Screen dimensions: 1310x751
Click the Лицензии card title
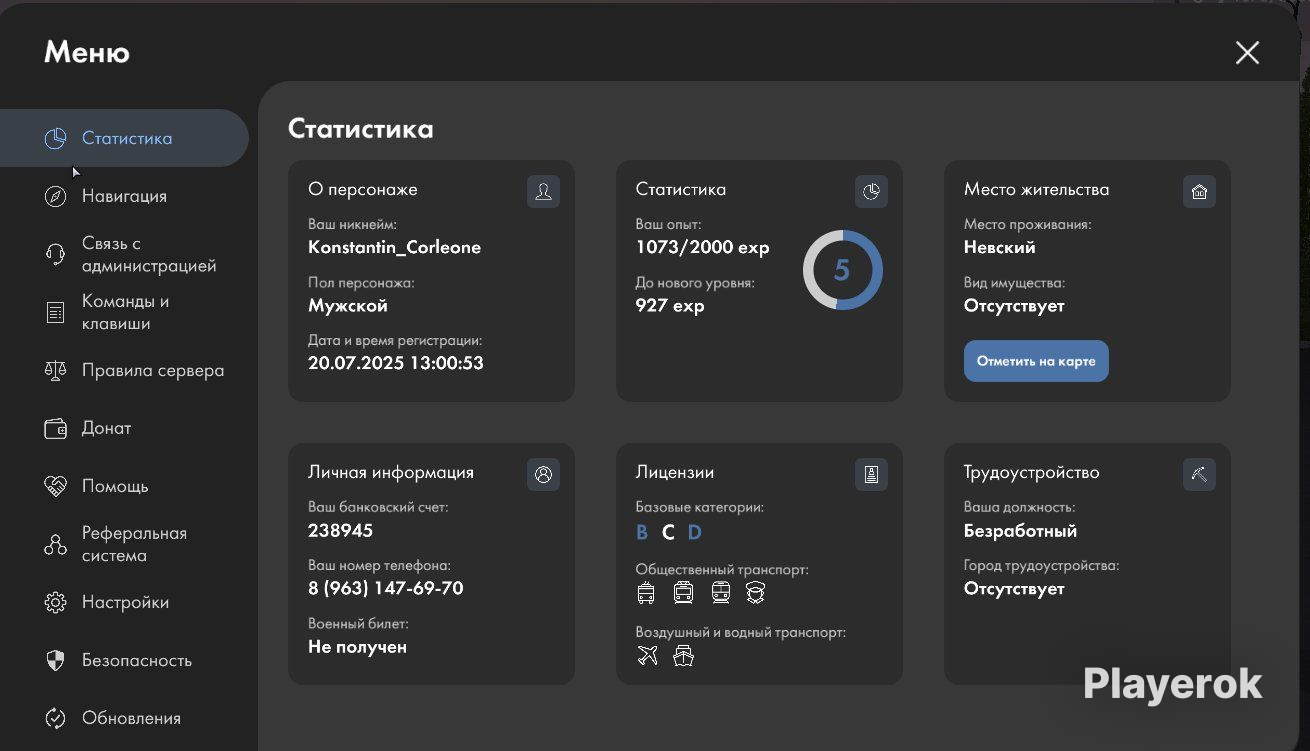click(675, 472)
